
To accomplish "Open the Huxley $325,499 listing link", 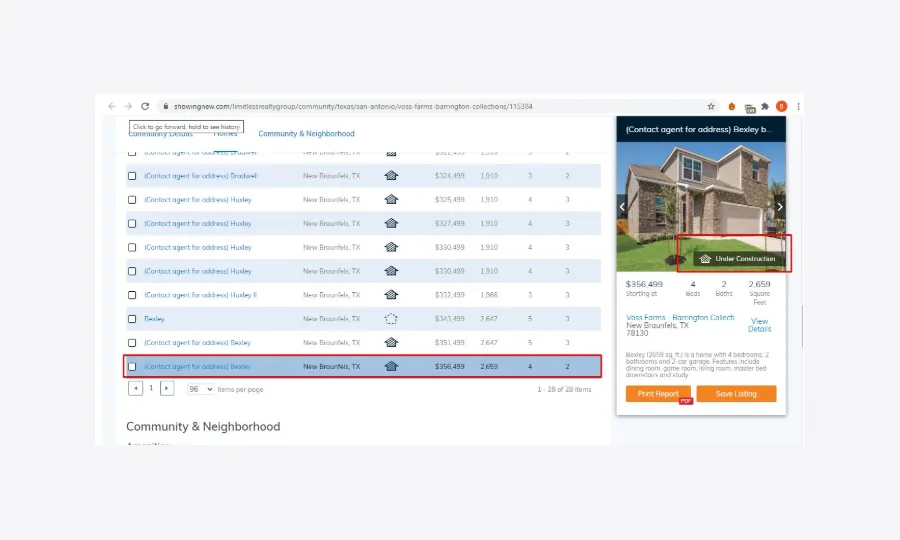I will click(198, 200).
